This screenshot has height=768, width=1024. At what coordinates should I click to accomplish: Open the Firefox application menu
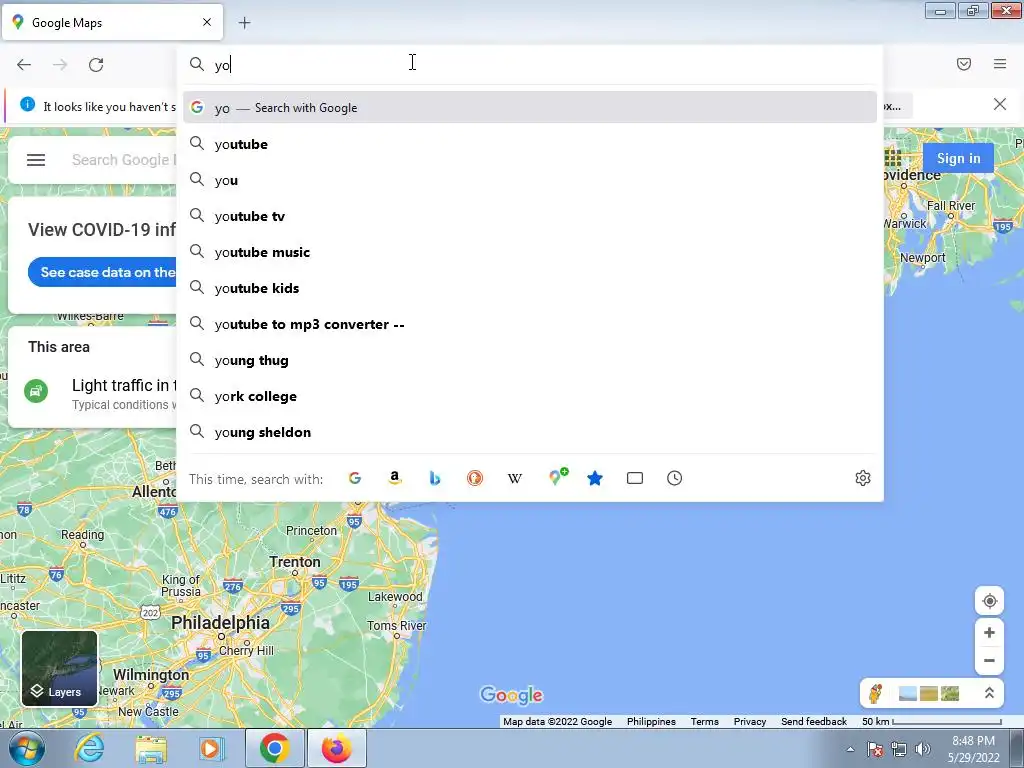(x=1000, y=64)
